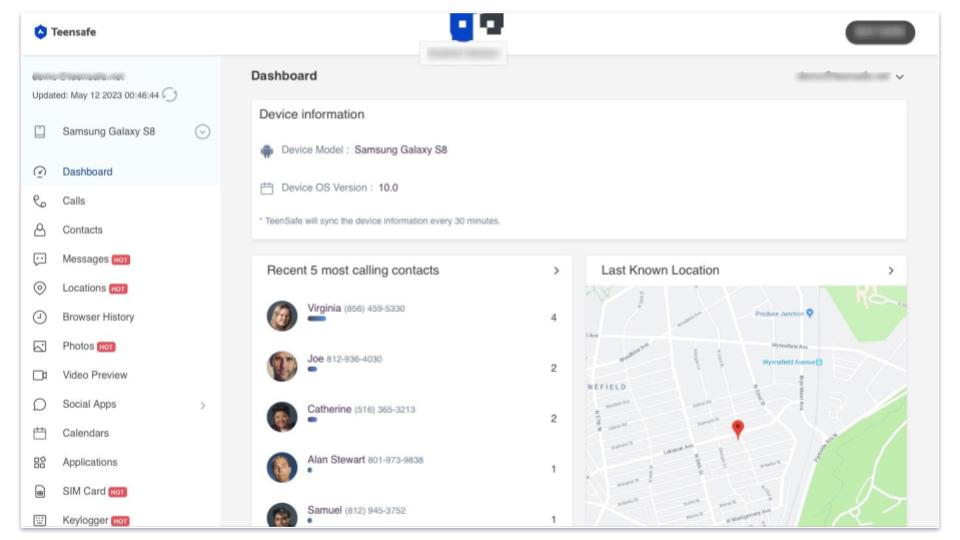
Task: Expand Last Known Location panel arrow
Action: [891, 271]
